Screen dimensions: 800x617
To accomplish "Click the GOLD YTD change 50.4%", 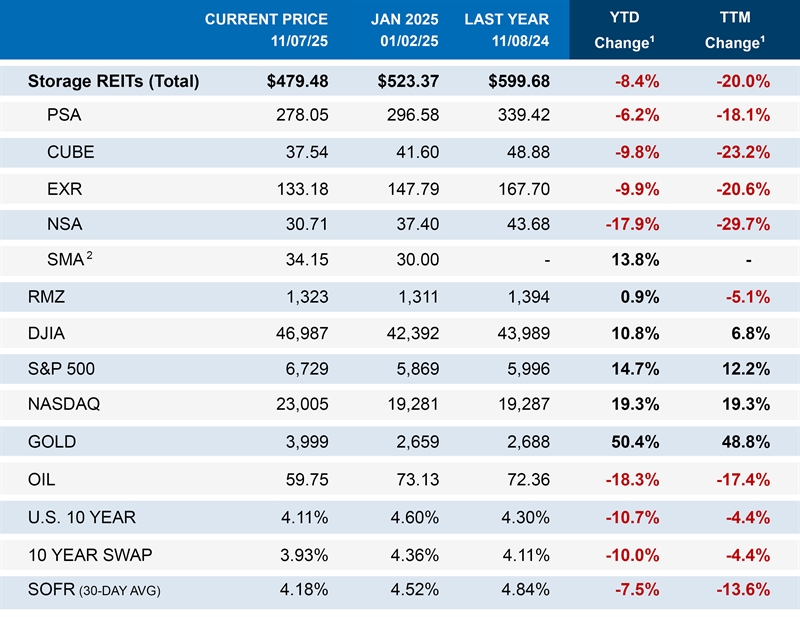I will [x=635, y=442].
